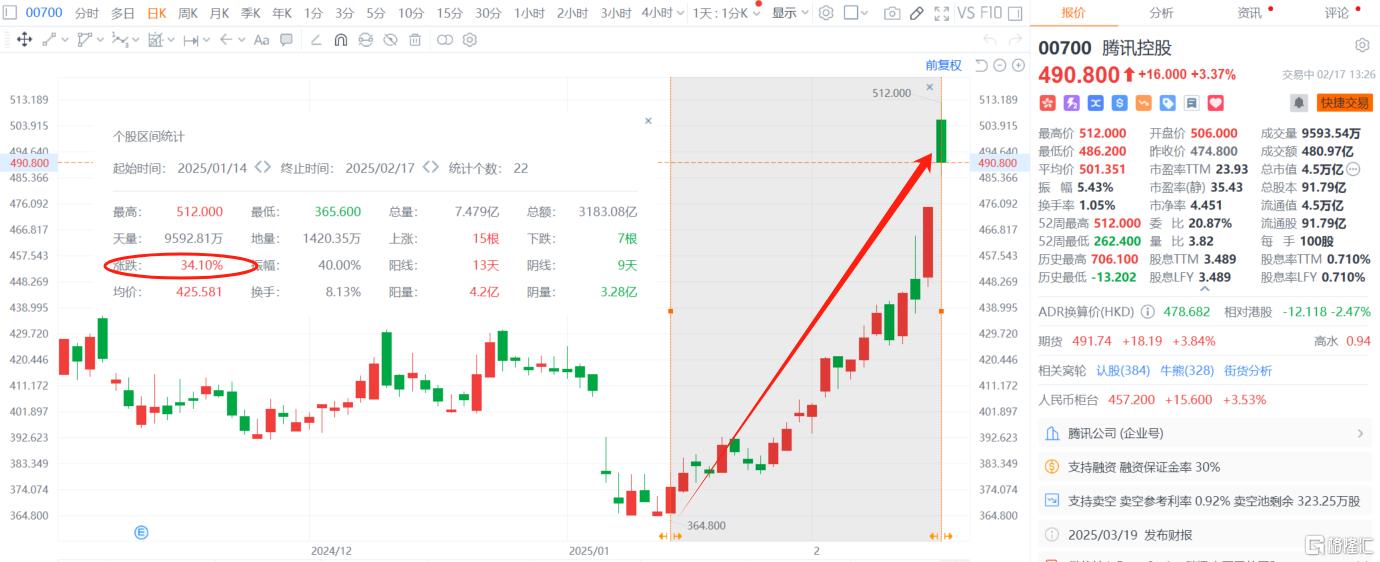Click the zoom-in plus circle icon
Screen dimensions: 1380x562
1018,65
